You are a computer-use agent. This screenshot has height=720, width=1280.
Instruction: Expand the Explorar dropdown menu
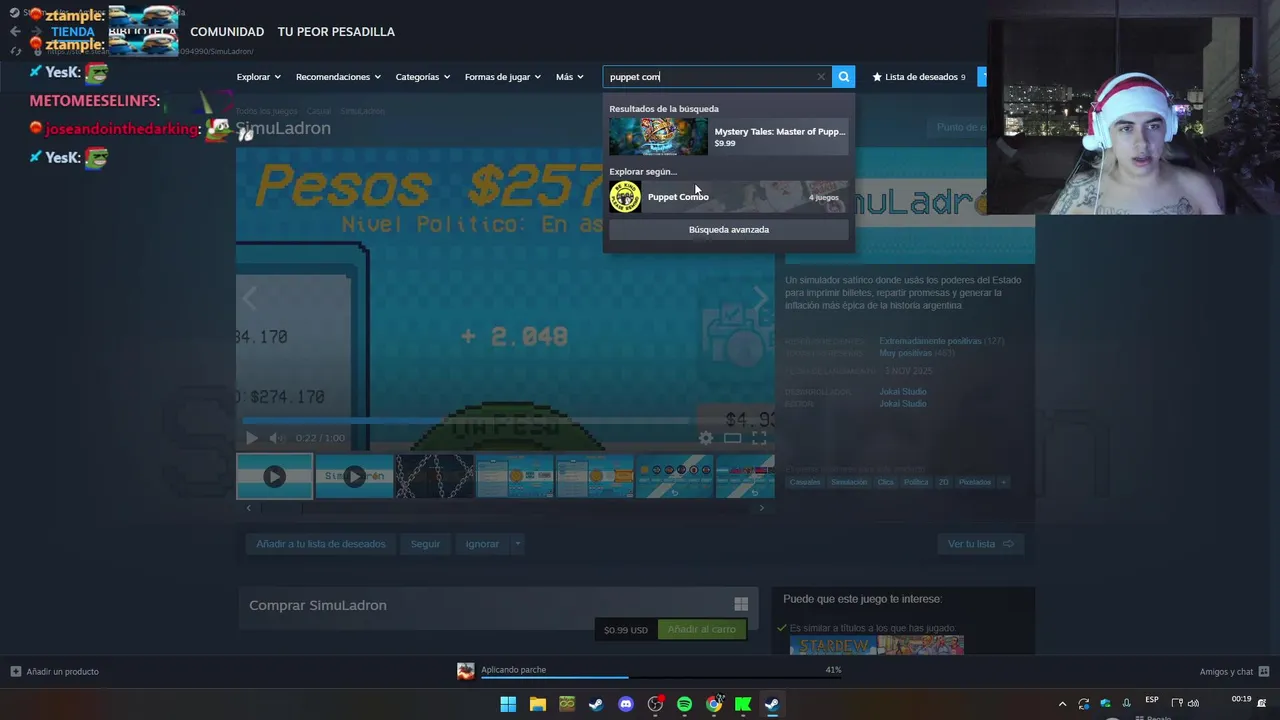258,77
